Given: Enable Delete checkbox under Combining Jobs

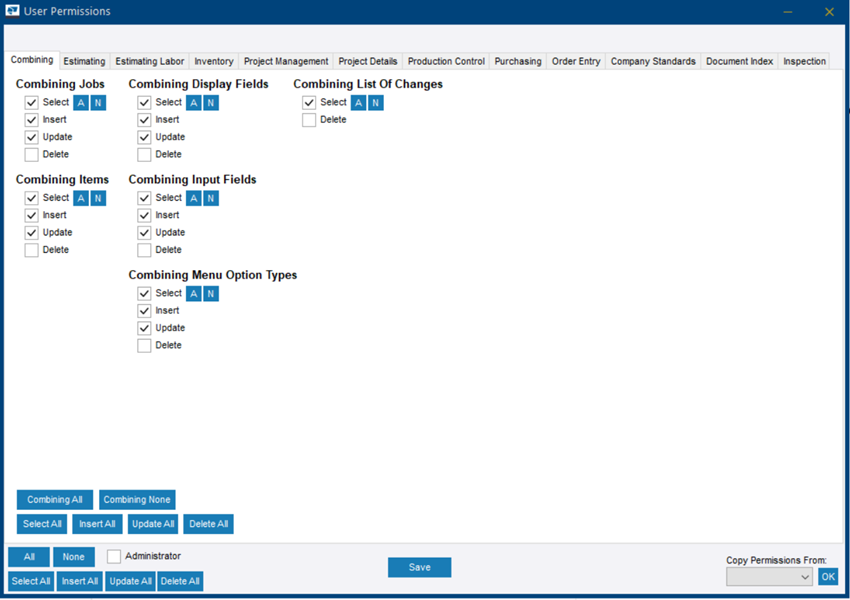Looking at the screenshot, I should tap(31, 154).
